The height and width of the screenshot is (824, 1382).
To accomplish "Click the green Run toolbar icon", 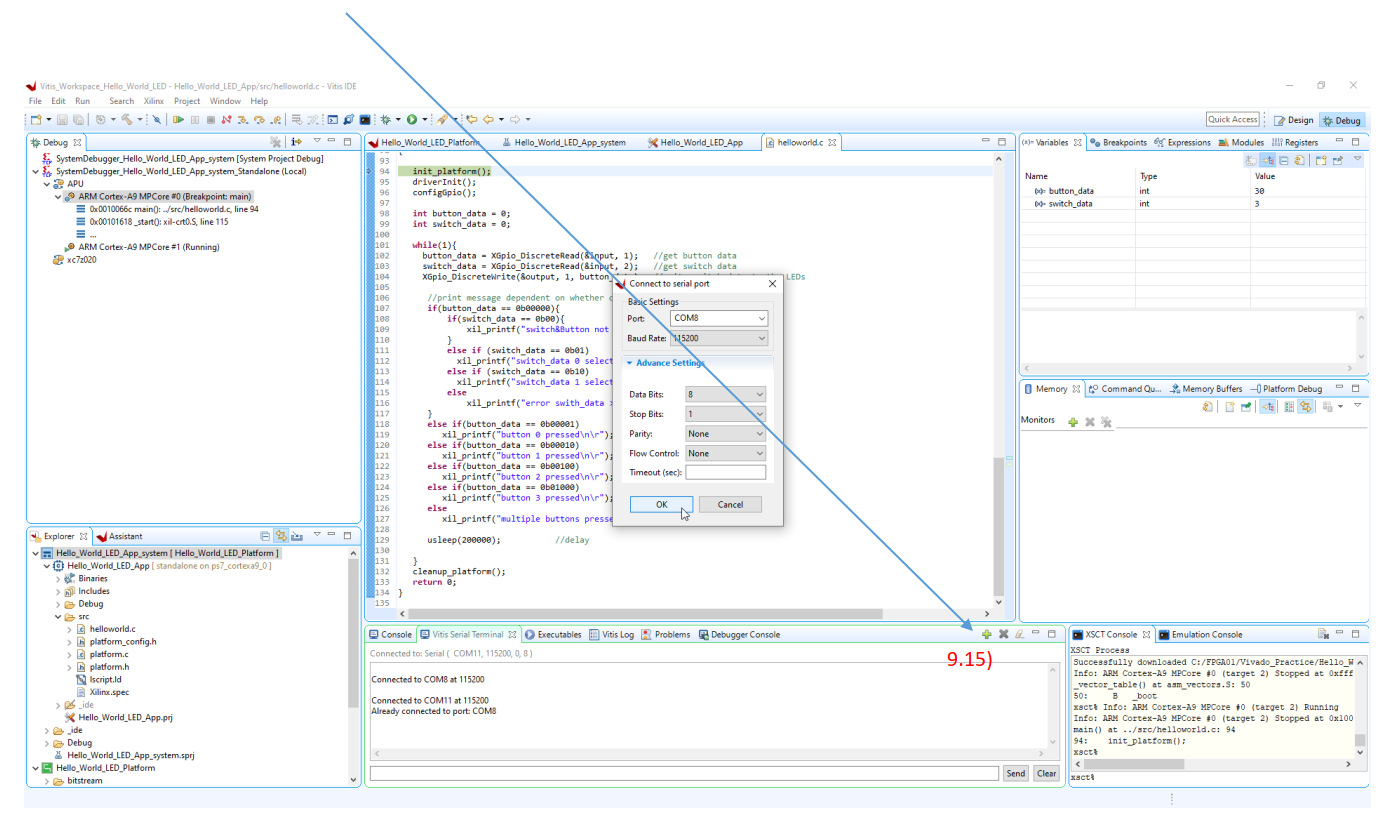I will click(x=411, y=119).
